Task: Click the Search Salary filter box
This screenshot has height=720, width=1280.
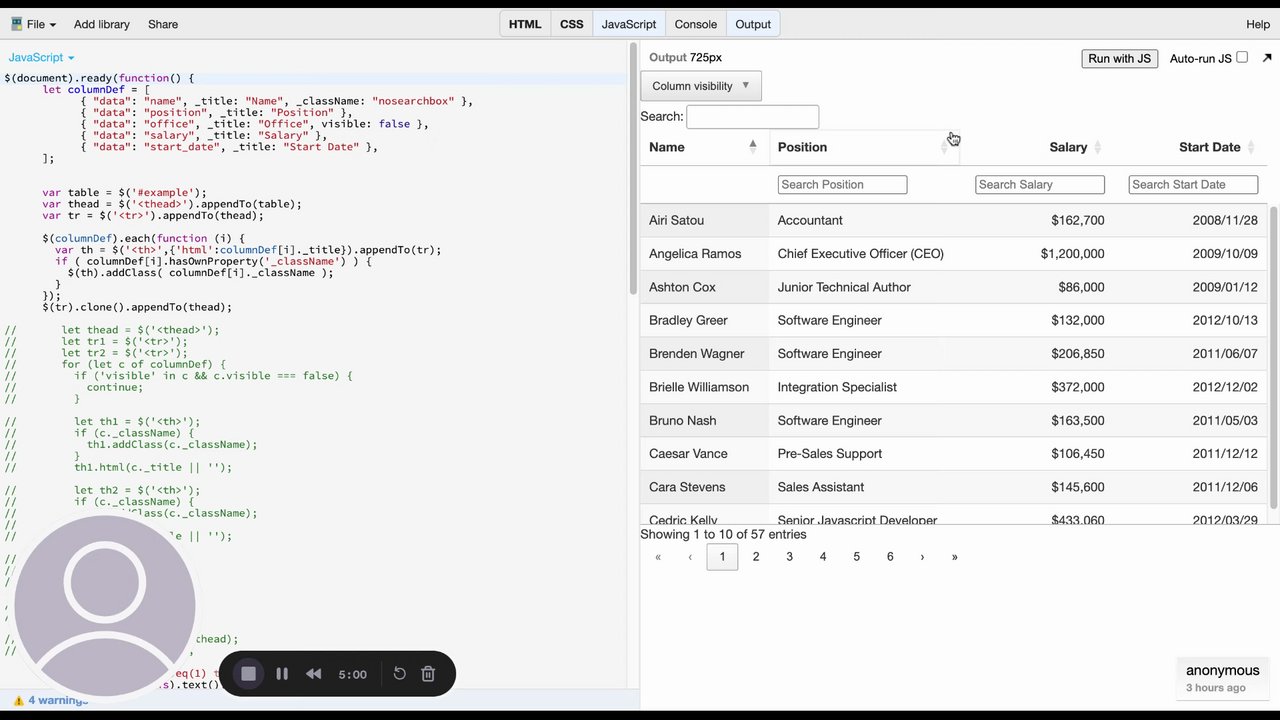Action: click(x=1040, y=185)
